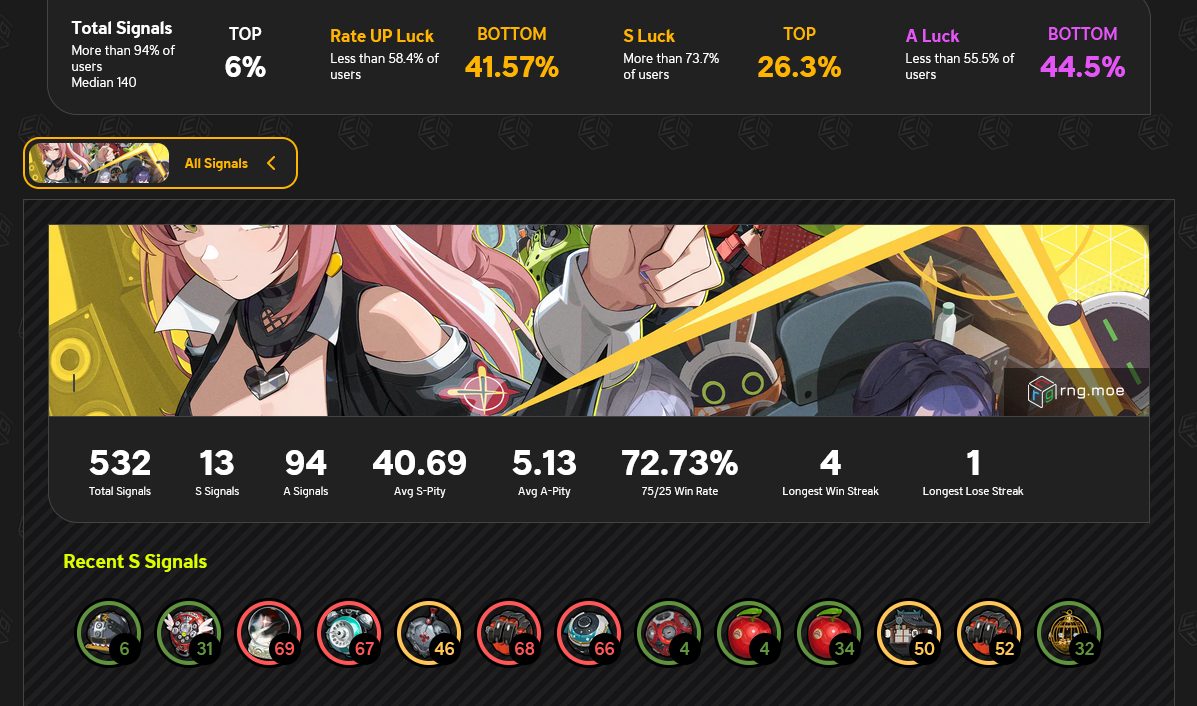This screenshot has width=1197, height=706.
Task: Open the All Signals banner thumbnail
Action: pyautogui.click(x=98, y=163)
